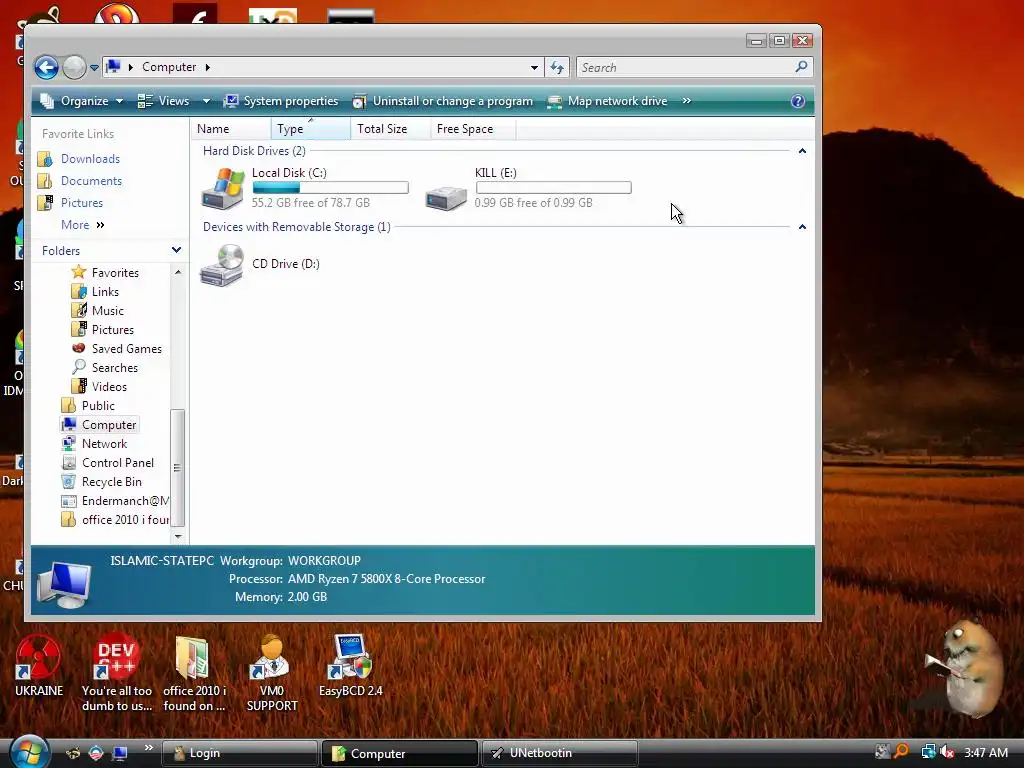Click folder tree scrollbar up arrow

(178, 272)
